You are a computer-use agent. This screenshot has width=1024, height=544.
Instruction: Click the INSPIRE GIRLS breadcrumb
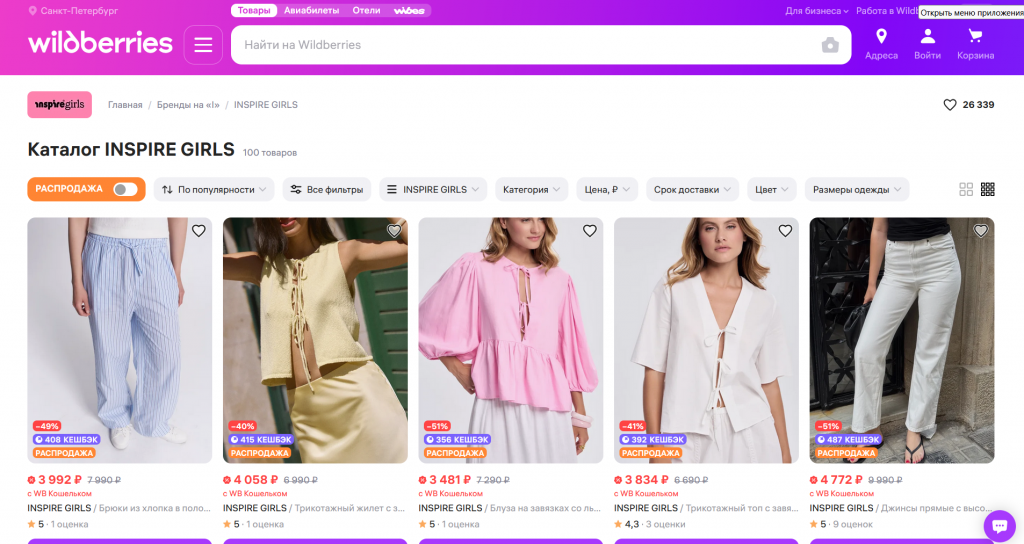point(266,104)
